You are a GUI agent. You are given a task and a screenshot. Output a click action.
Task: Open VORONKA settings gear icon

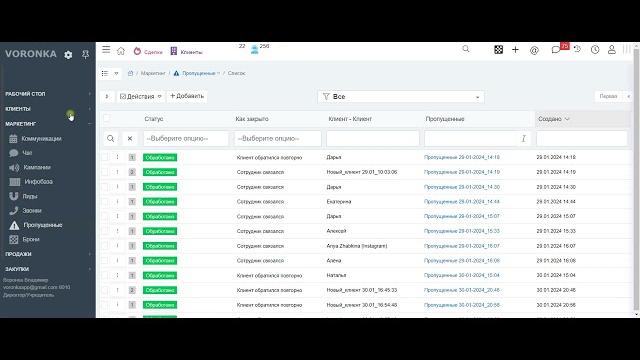coord(68,54)
